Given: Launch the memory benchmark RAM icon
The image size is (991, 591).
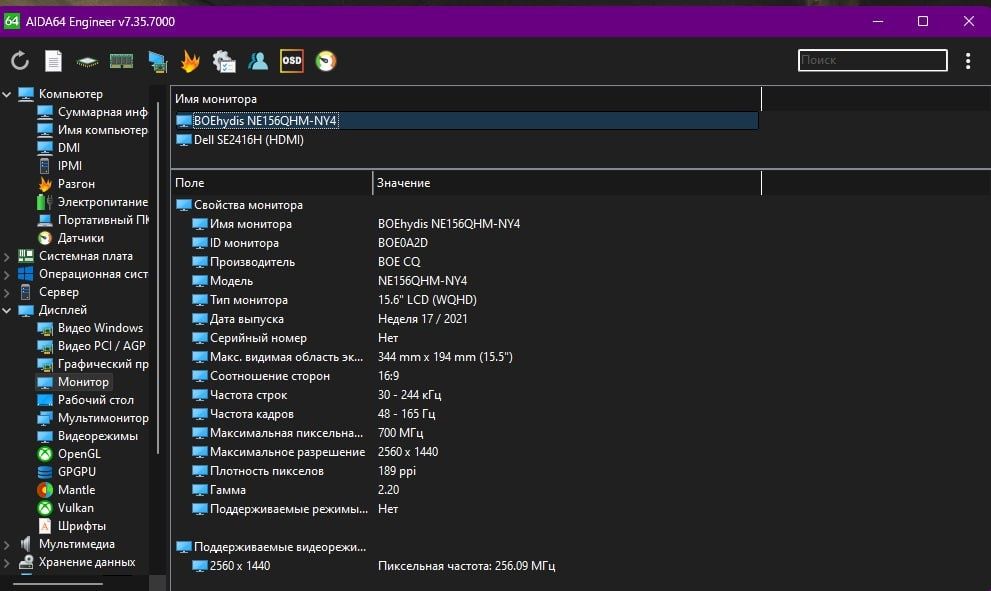Looking at the screenshot, I should click(x=121, y=61).
